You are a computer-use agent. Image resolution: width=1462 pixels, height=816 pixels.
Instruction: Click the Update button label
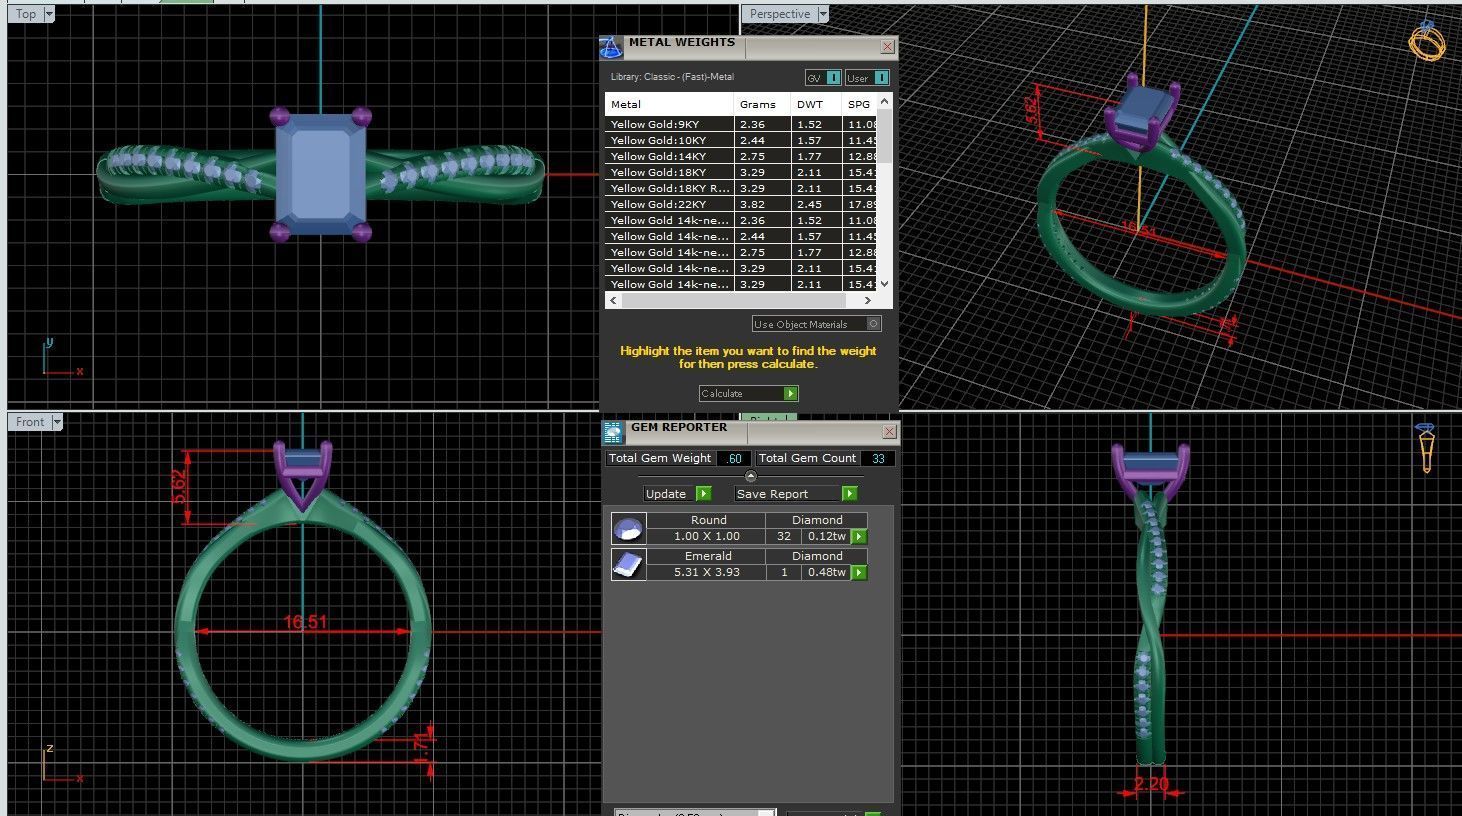(x=666, y=494)
